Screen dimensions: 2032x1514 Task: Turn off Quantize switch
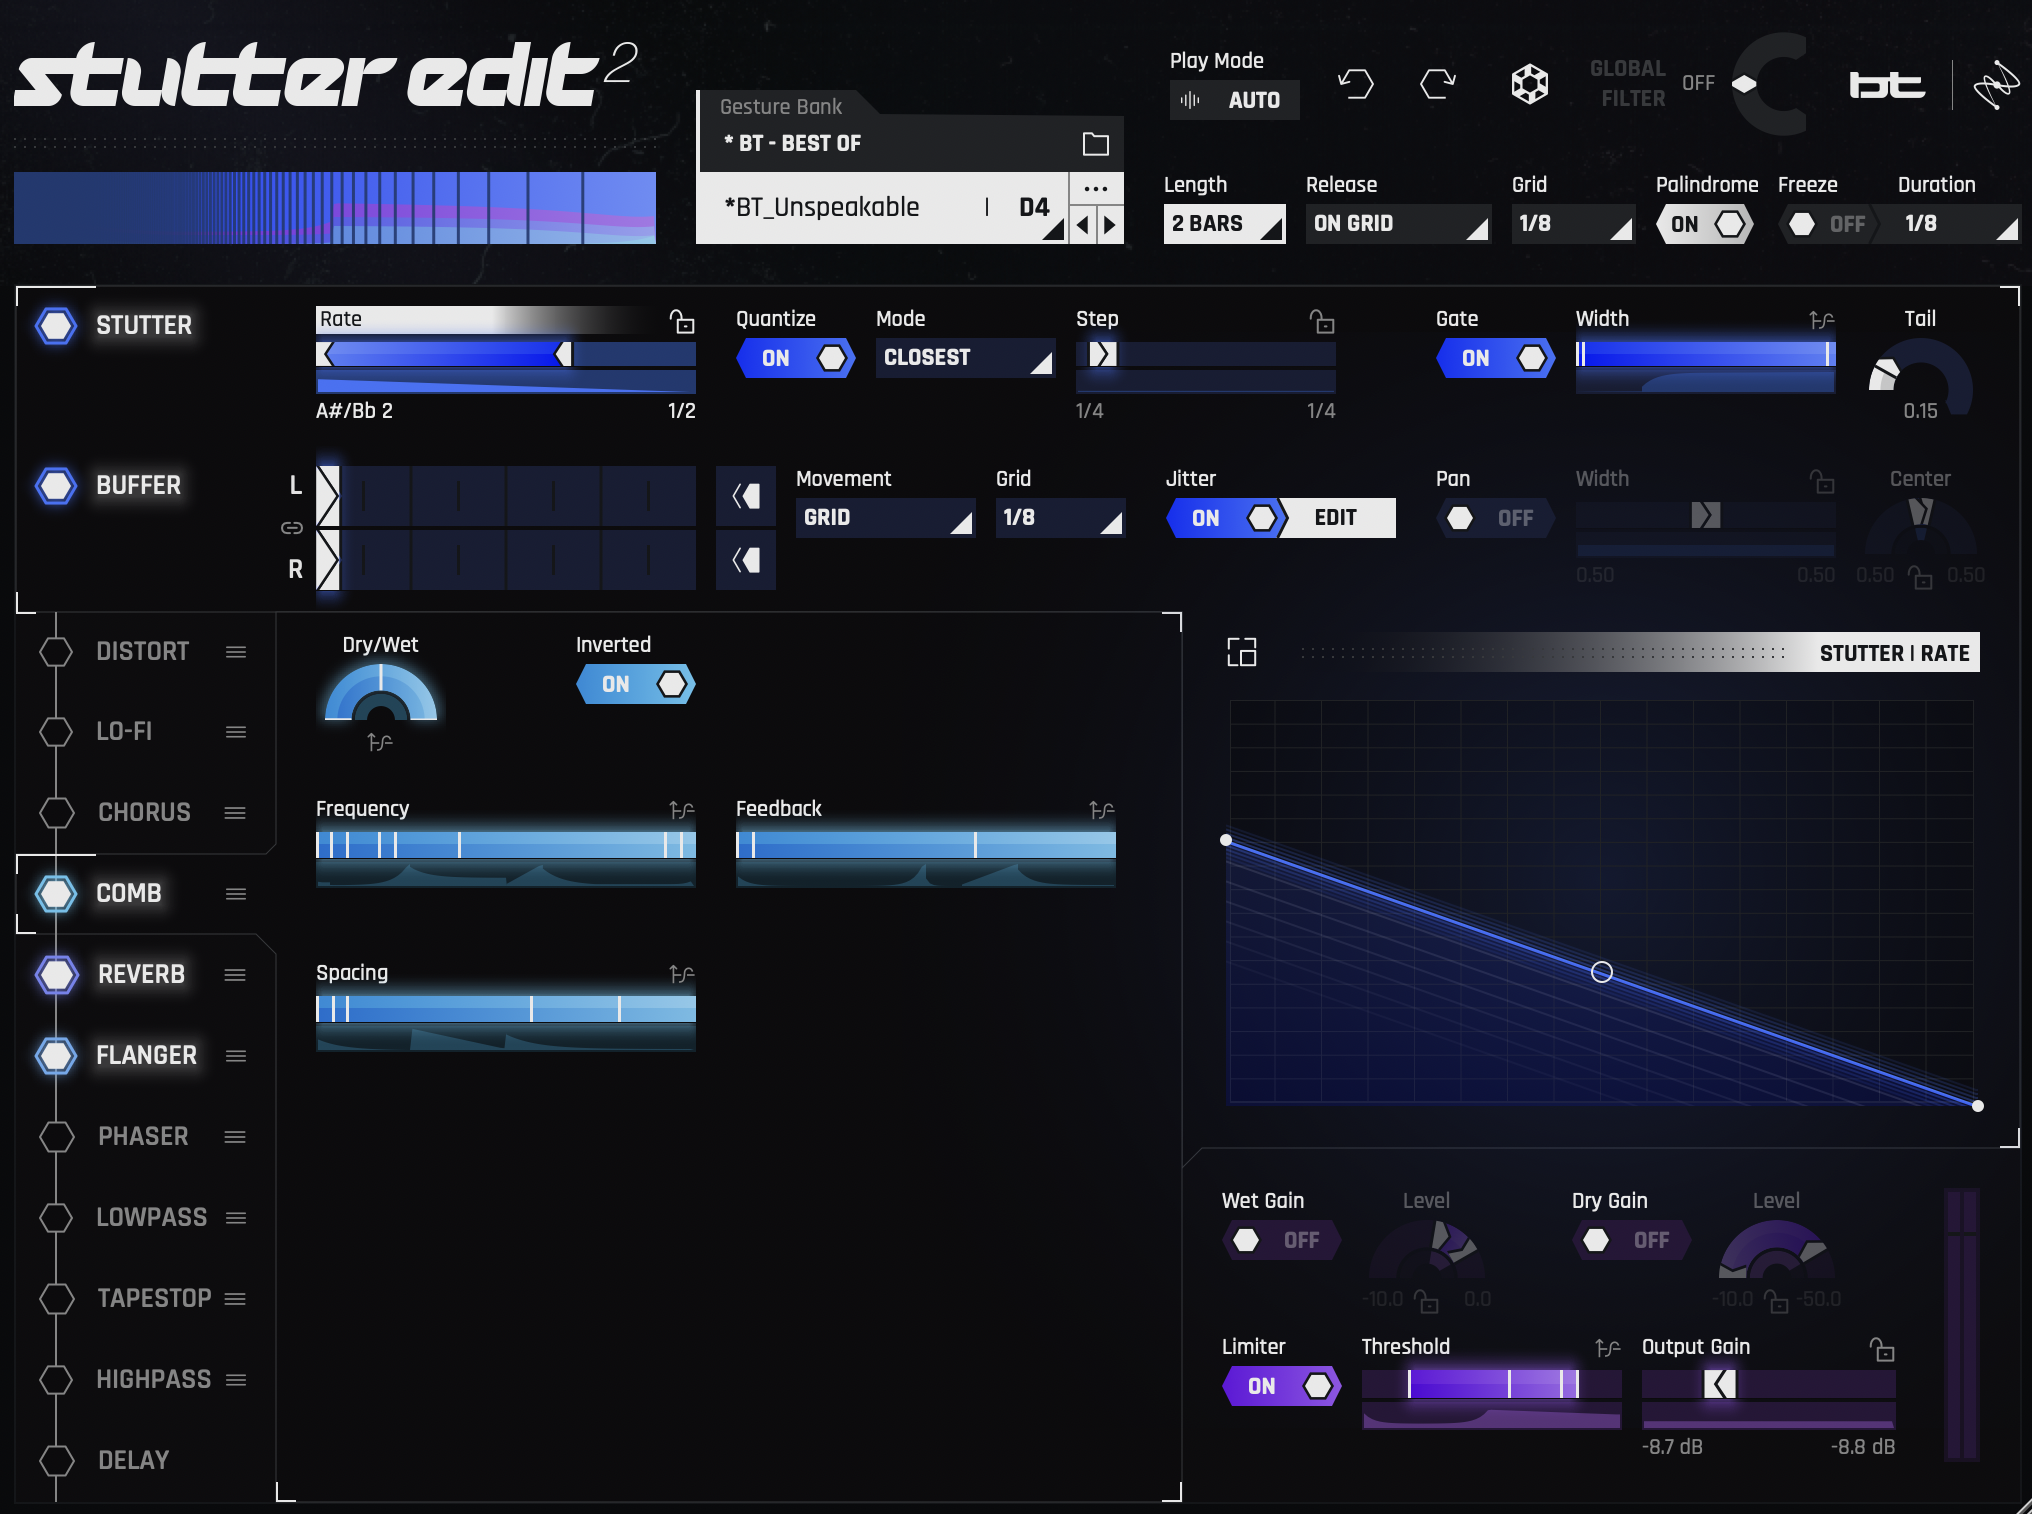(796, 358)
